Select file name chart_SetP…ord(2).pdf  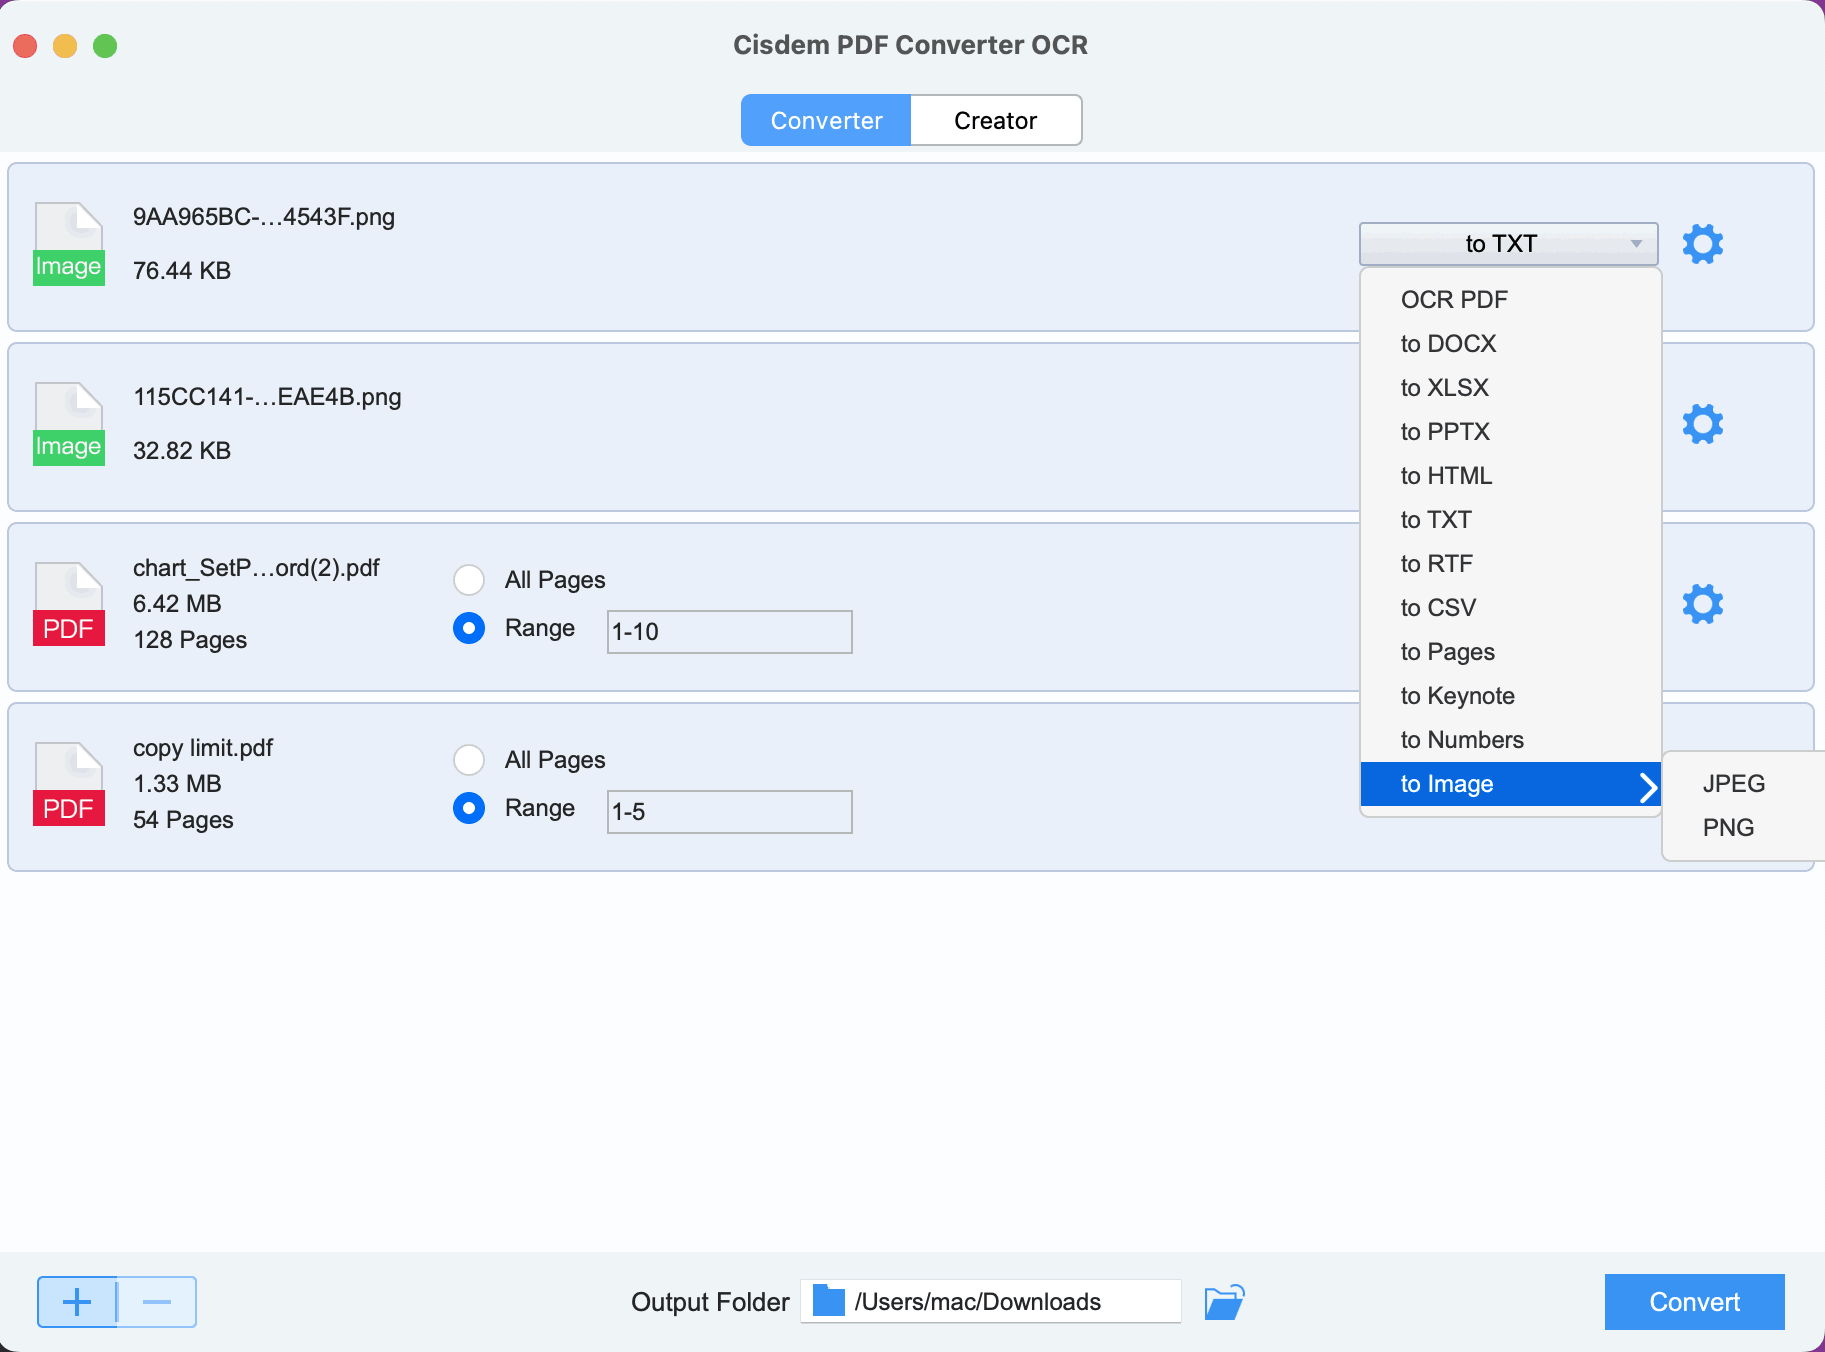256,568
